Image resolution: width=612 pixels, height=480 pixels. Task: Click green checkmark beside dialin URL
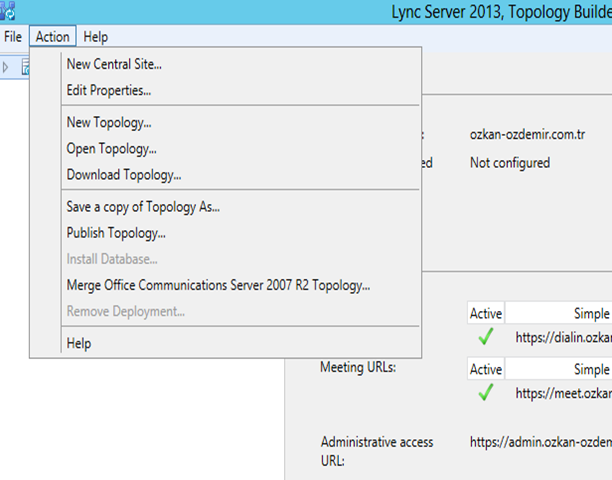pos(486,336)
